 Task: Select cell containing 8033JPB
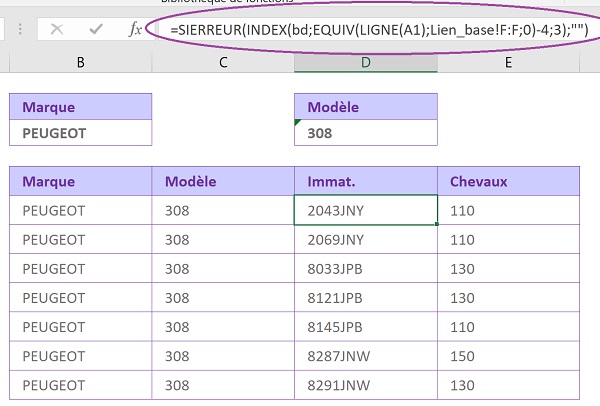[x=366, y=268]
